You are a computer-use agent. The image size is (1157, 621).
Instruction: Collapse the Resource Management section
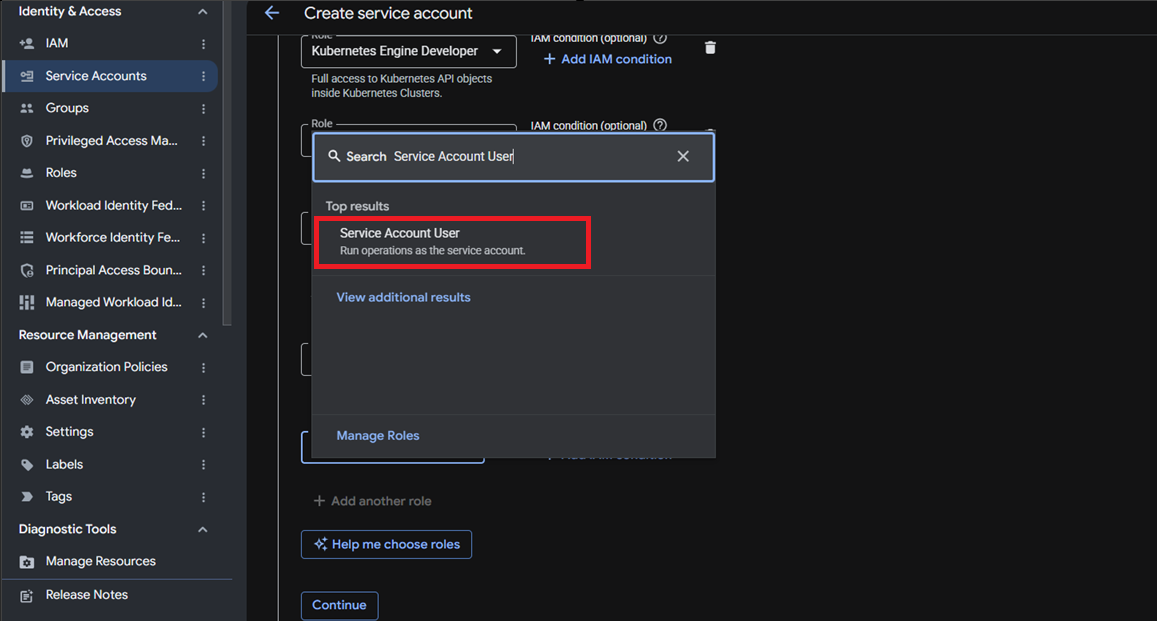[x=203, y=336]
